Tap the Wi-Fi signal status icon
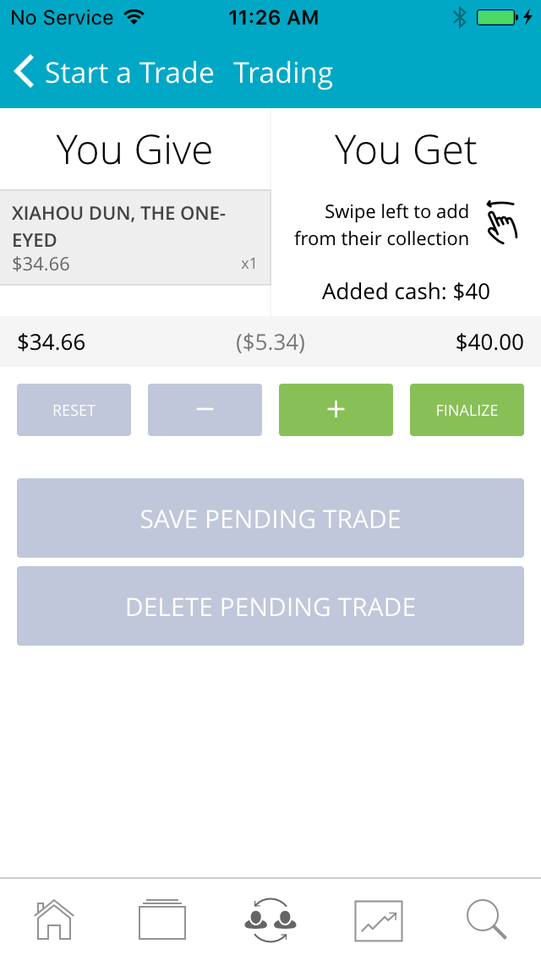 point(133,17)
